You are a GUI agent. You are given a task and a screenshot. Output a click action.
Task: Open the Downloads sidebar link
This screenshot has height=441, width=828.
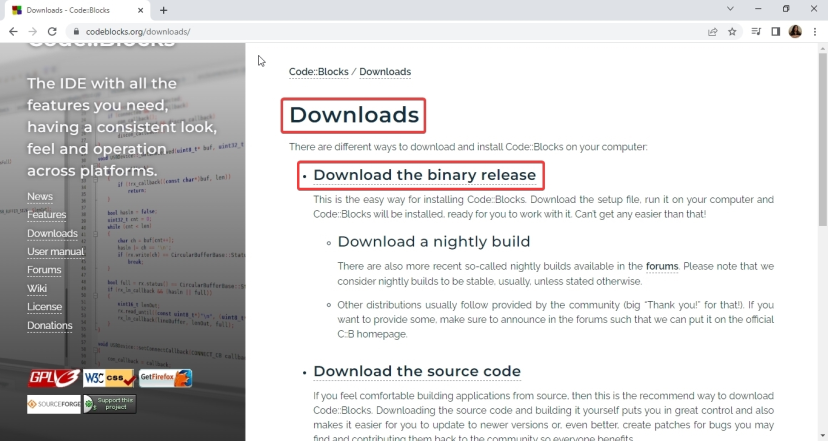[52, 233]
